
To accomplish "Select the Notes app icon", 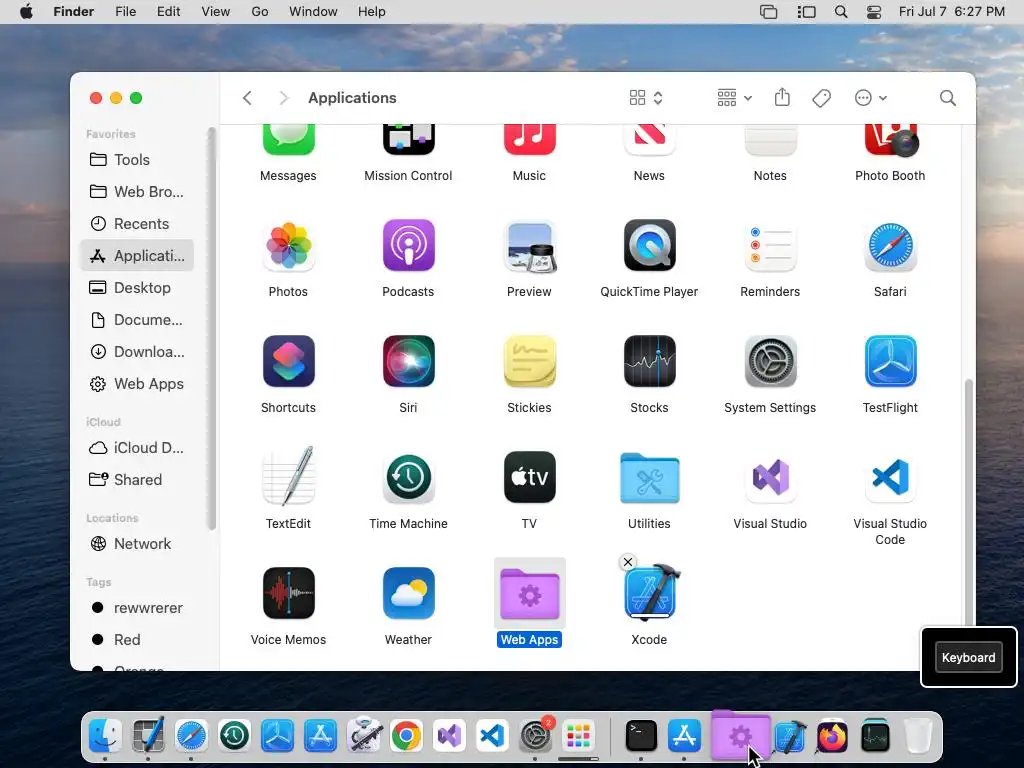I will pos(770,140).
